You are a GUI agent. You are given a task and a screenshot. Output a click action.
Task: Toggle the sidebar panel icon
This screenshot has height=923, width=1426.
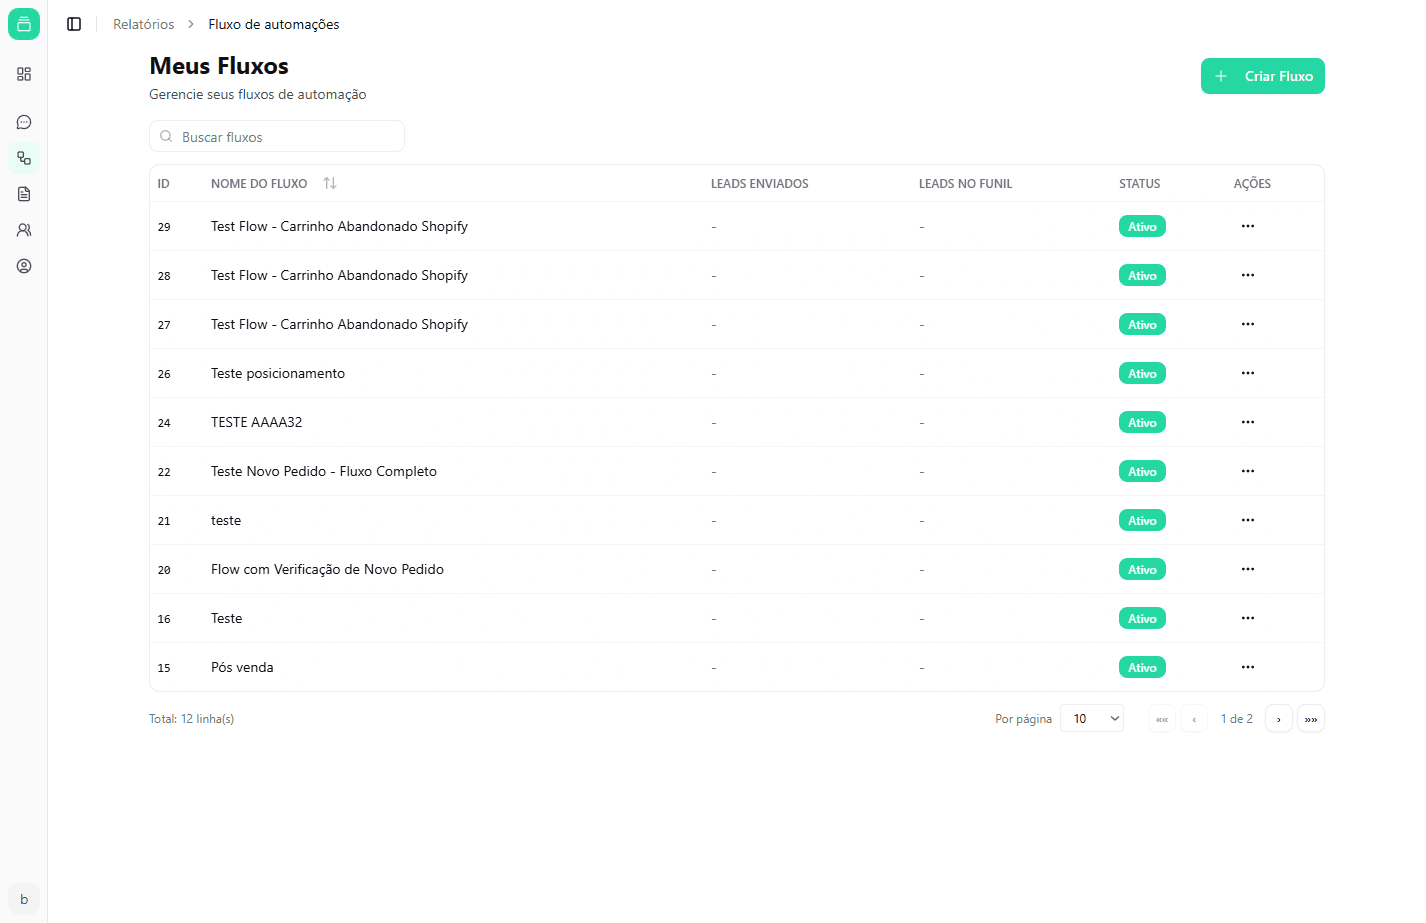(x=74, y=24)
